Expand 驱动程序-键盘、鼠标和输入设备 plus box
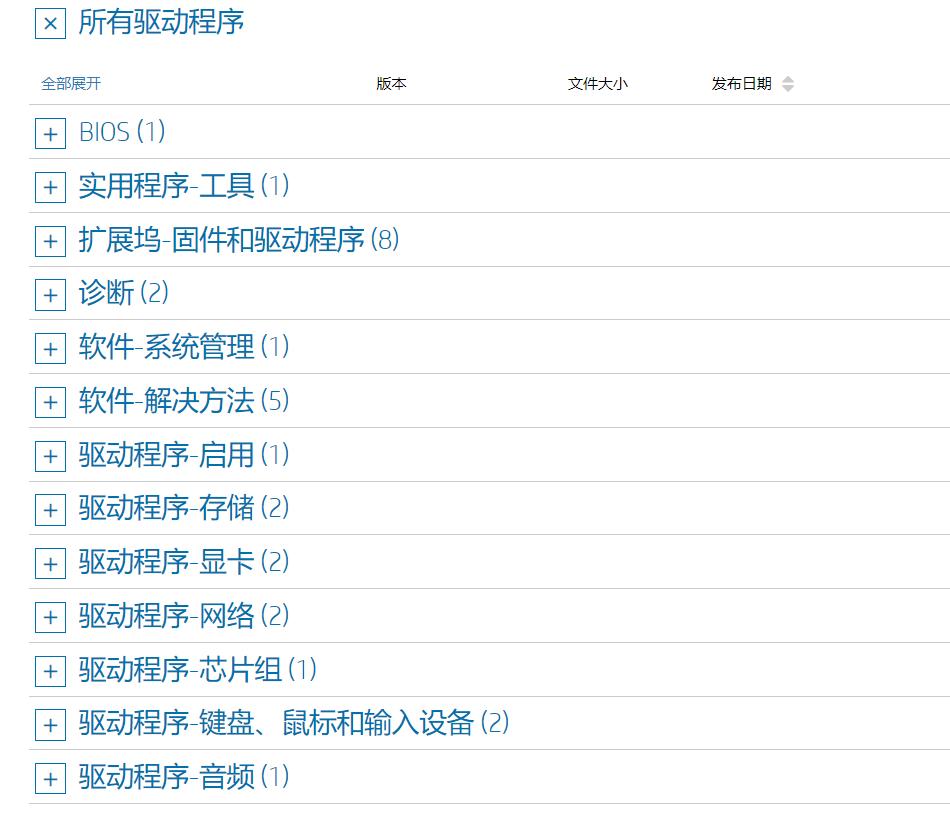The image size is (950, 820). tap(50, 725)
